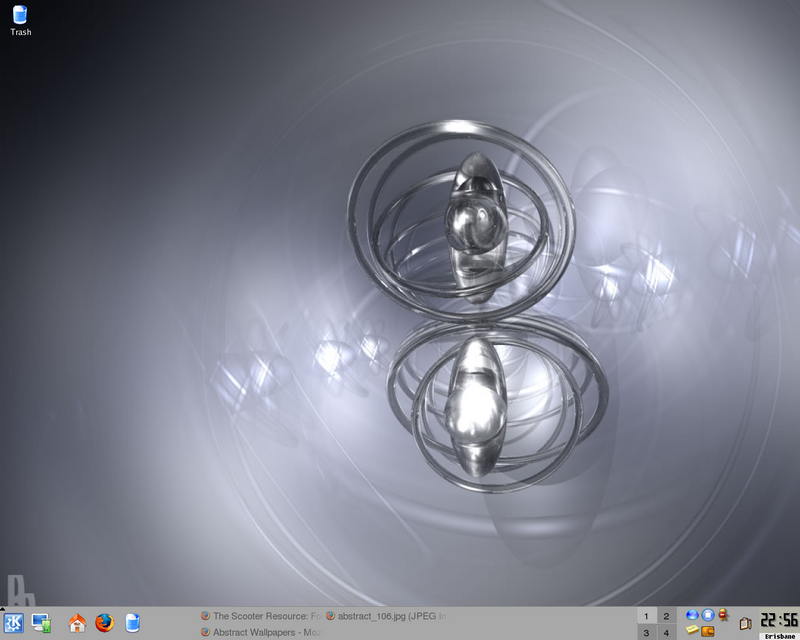This screenshot has height=640, width=800.
Task: Open the Klipper clipboard tray icon
Action: pos(745,623)
